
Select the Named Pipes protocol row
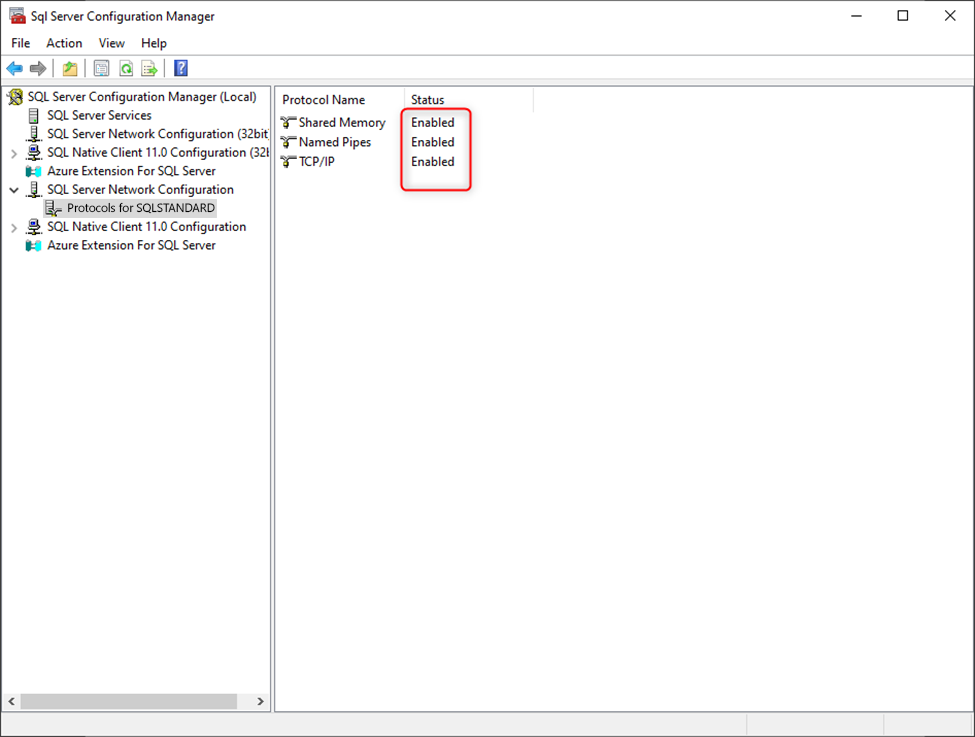point(335,142)
